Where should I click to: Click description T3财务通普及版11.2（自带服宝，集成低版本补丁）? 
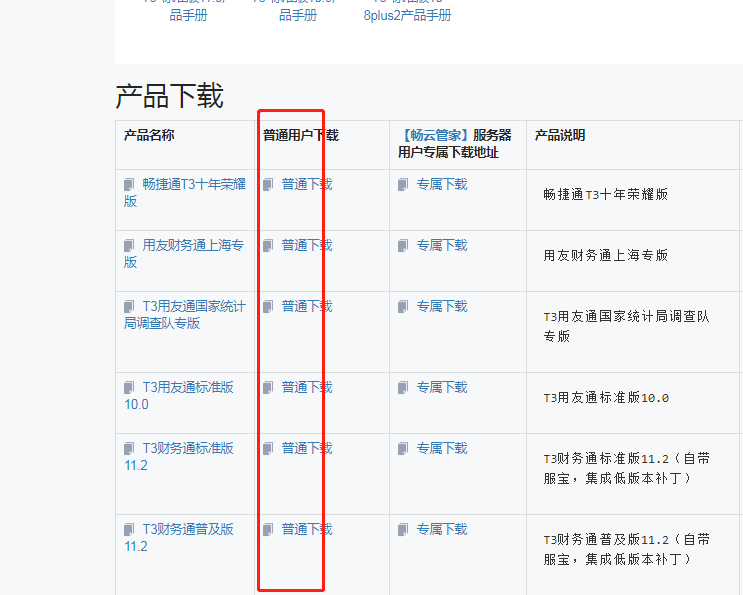pyautogui.click(x=626, y=550)
